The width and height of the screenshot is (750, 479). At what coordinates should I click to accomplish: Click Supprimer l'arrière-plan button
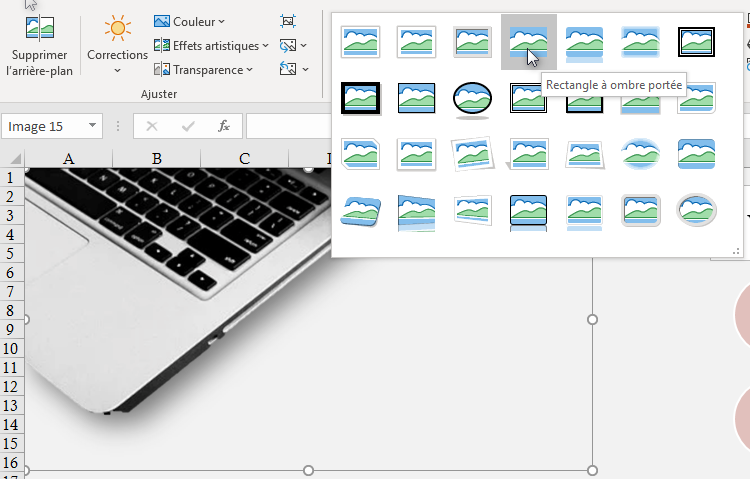pos(39,46)
